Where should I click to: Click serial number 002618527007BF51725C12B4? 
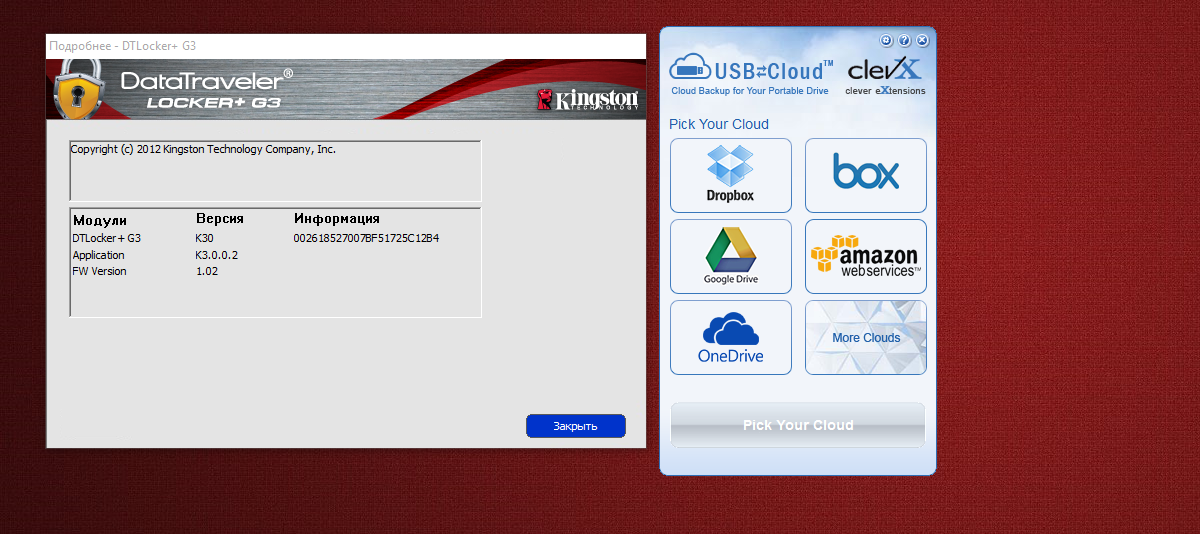click(367, 239)
